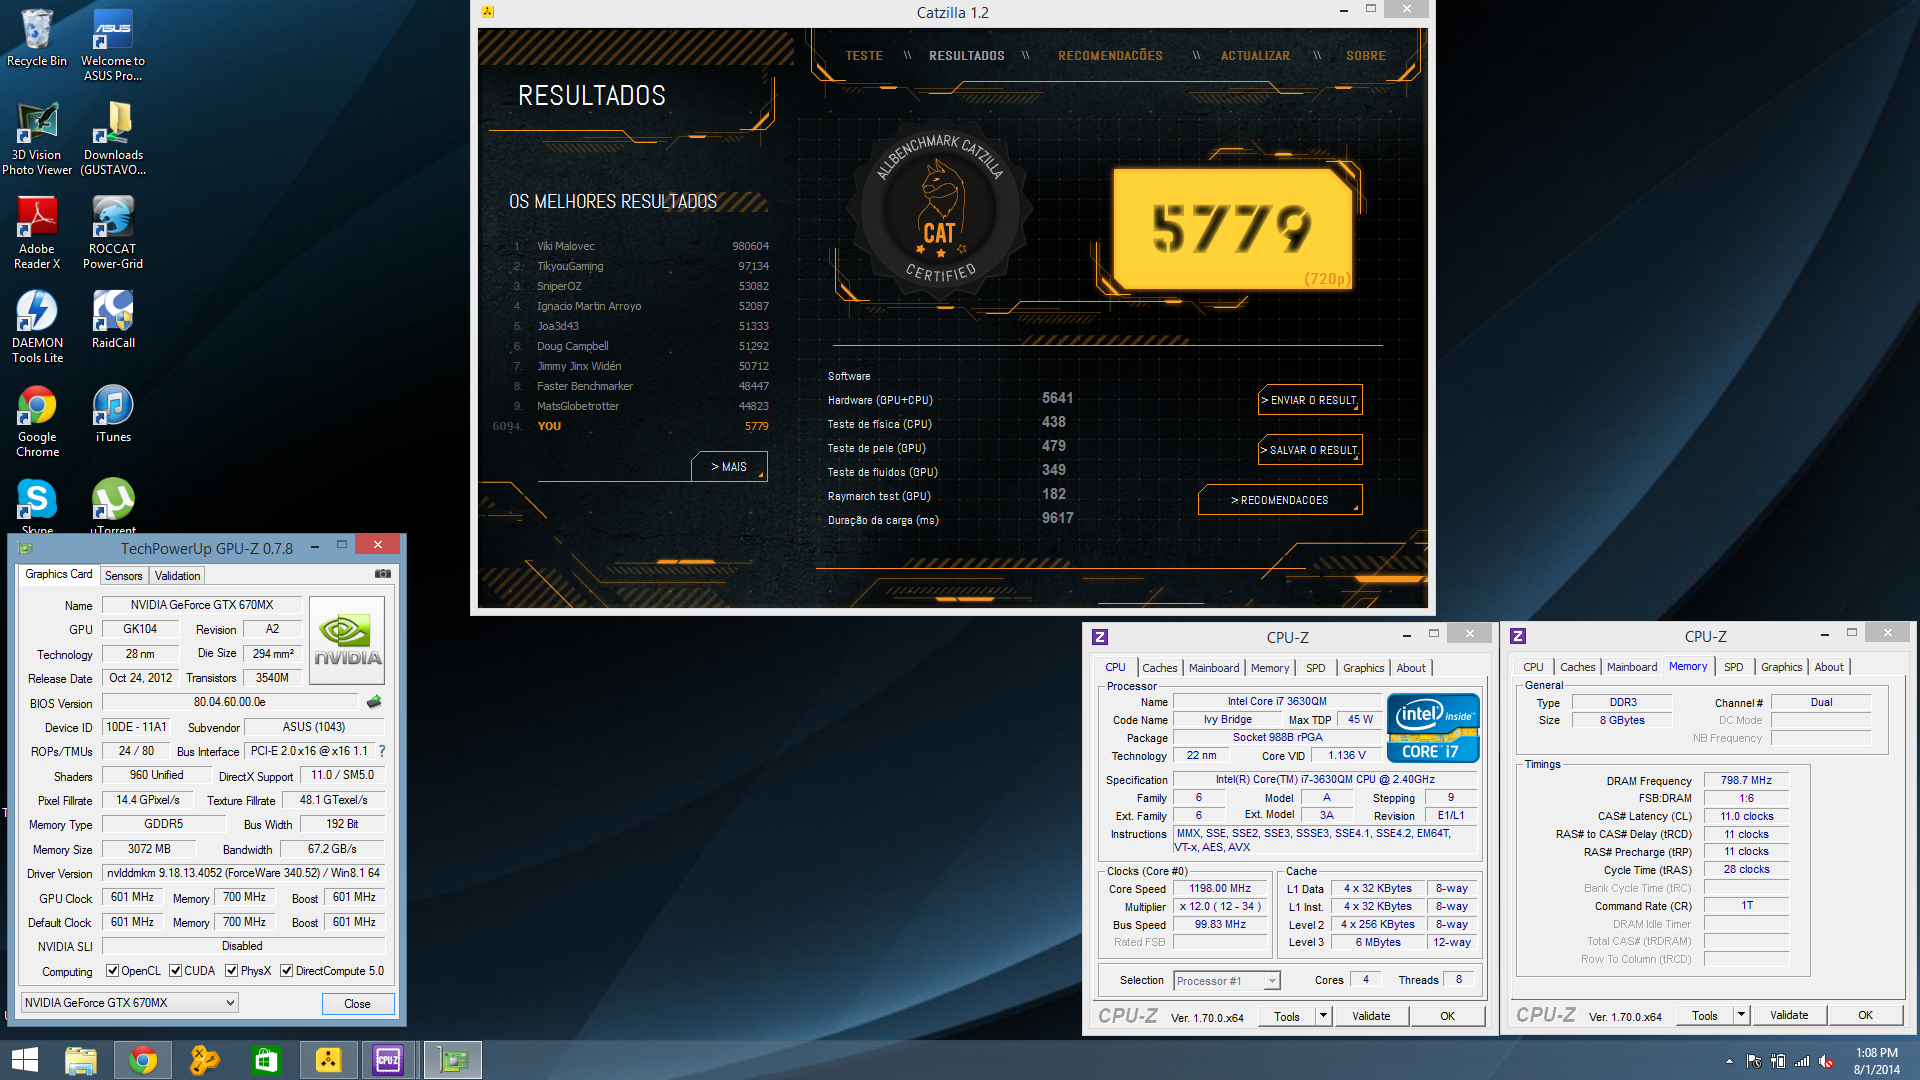Click Bus Interface question mark help
Image resolution: width=1920 pixels, height=1080 pixels.
[381, 751]
